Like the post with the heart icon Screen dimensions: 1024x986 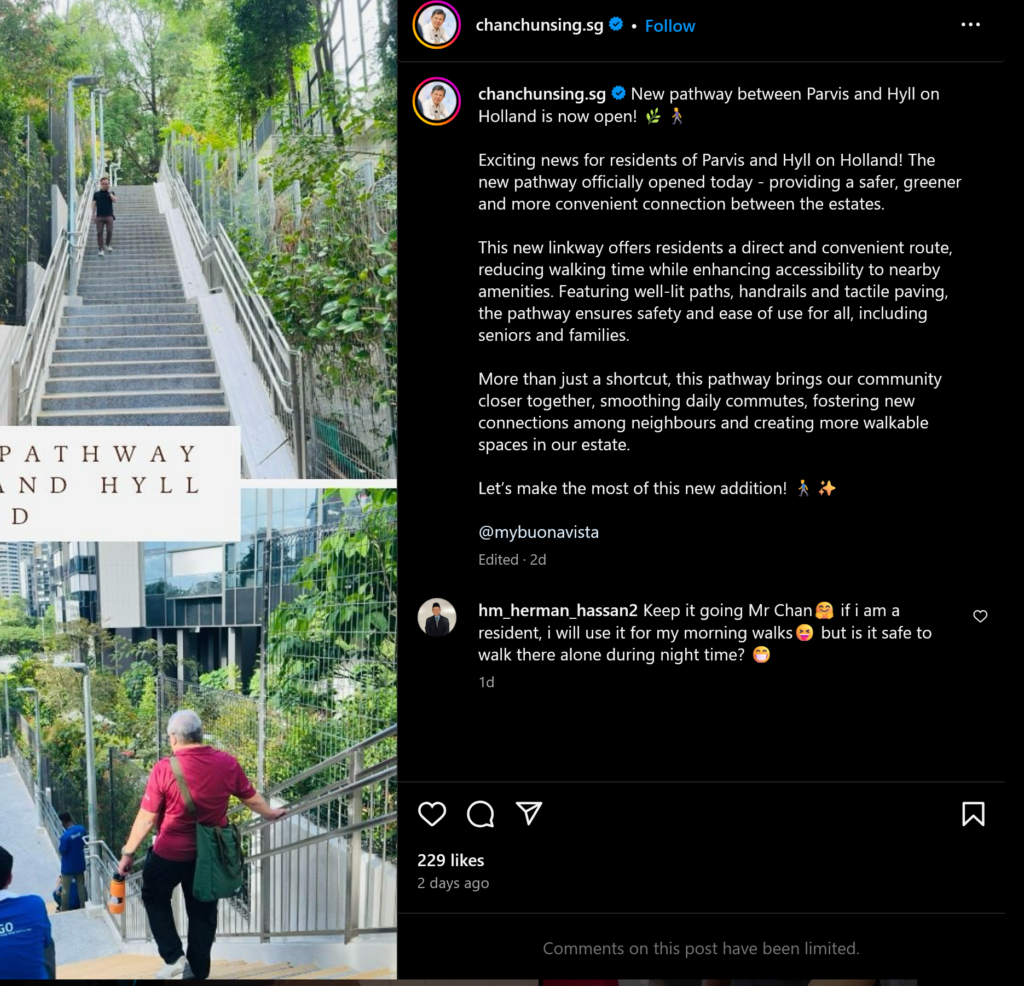(x=432, y=814)
